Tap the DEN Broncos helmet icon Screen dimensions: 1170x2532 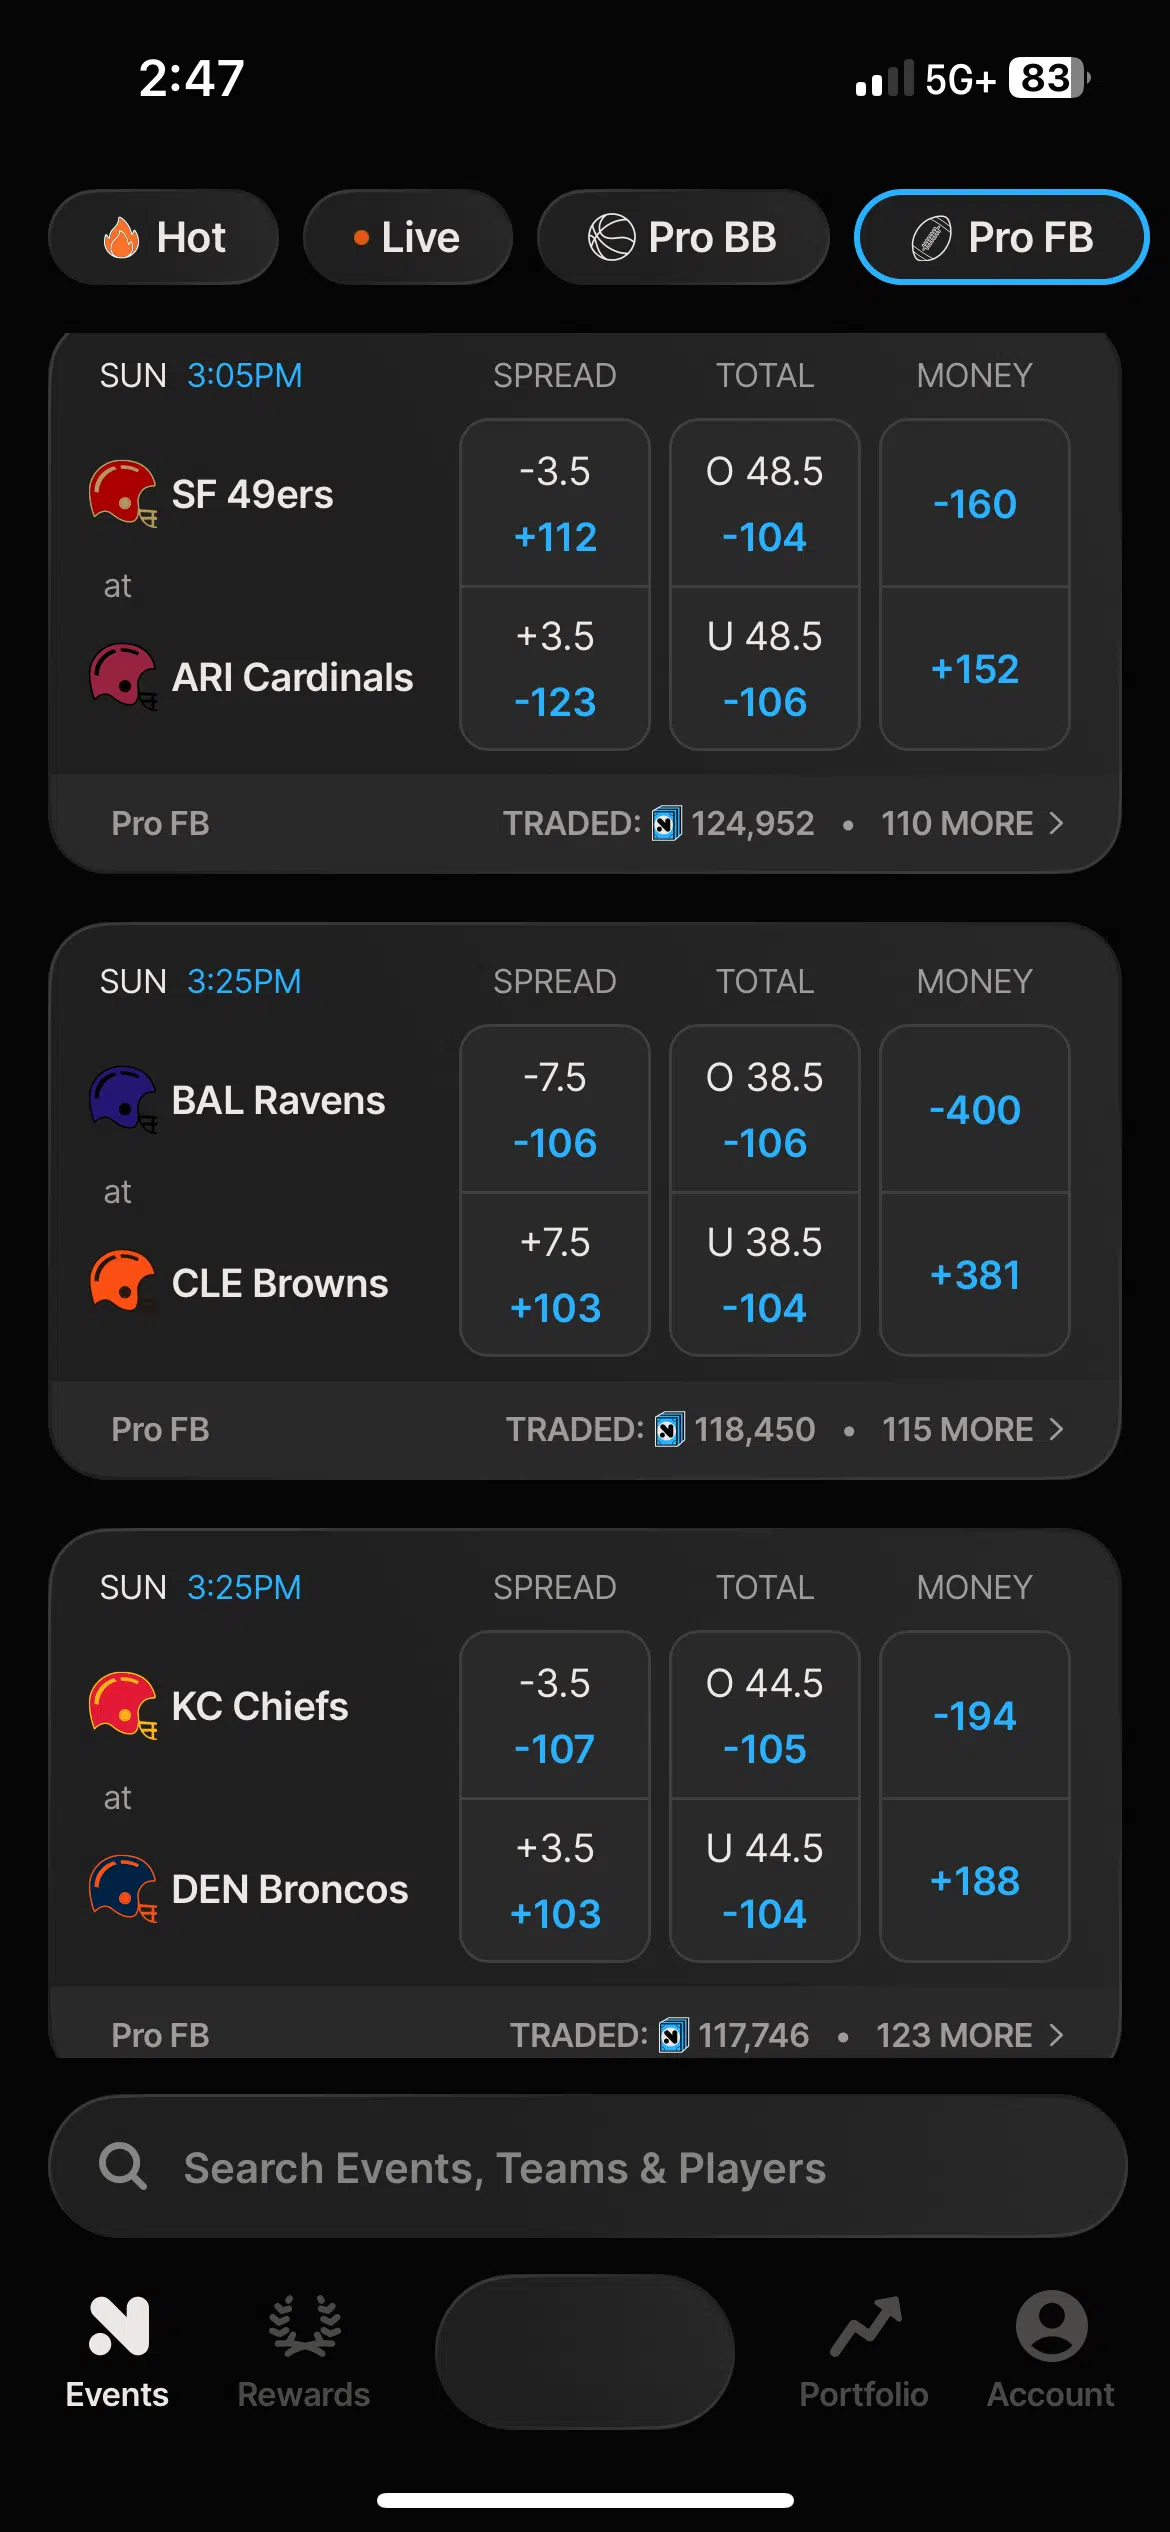click(x=122, y=1888)
